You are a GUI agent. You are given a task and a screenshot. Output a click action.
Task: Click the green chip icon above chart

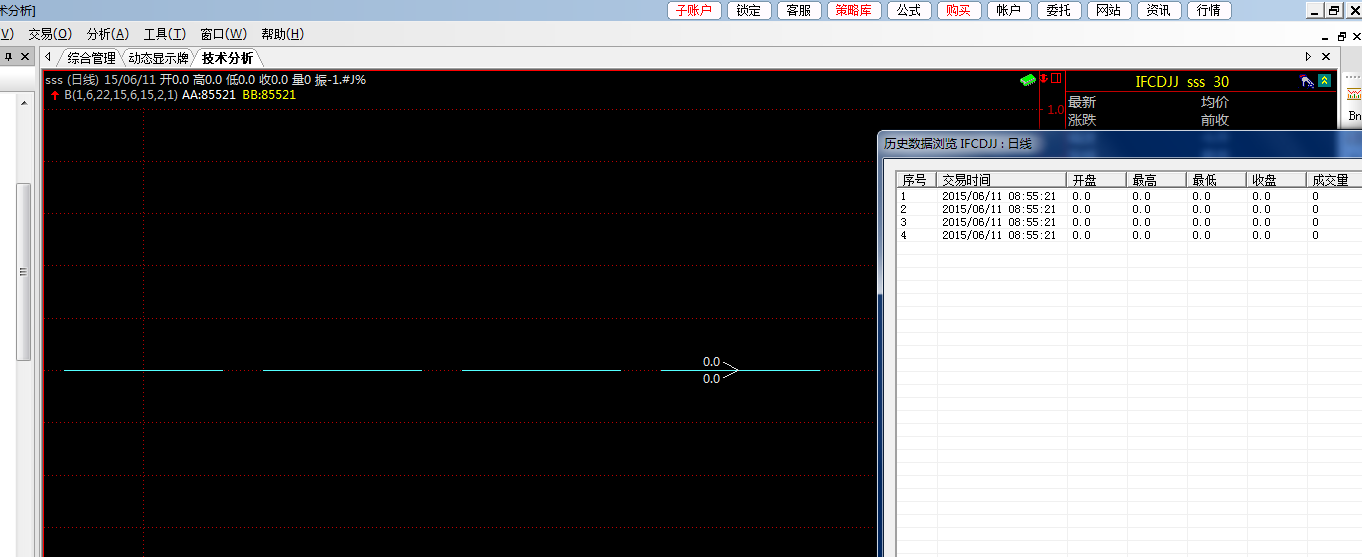click(x=1027, y=79)
